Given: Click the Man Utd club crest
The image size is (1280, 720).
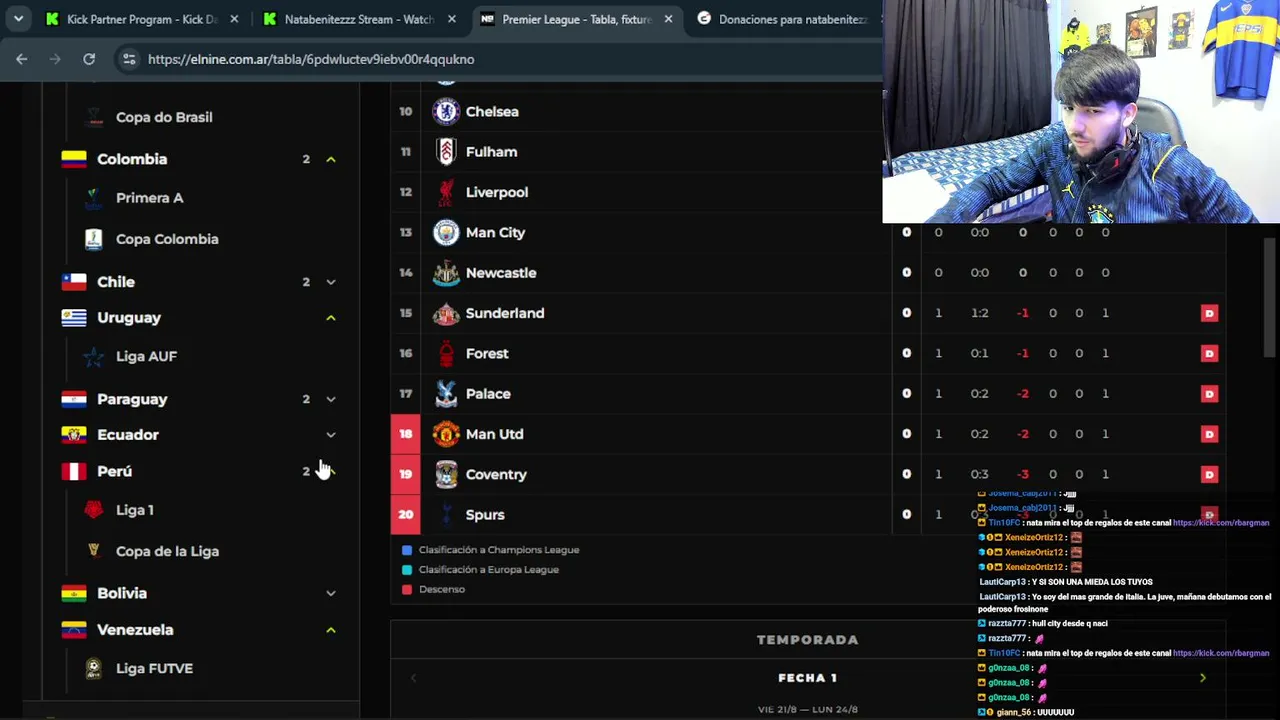Looking at the screenshot, I should point(446,434).
